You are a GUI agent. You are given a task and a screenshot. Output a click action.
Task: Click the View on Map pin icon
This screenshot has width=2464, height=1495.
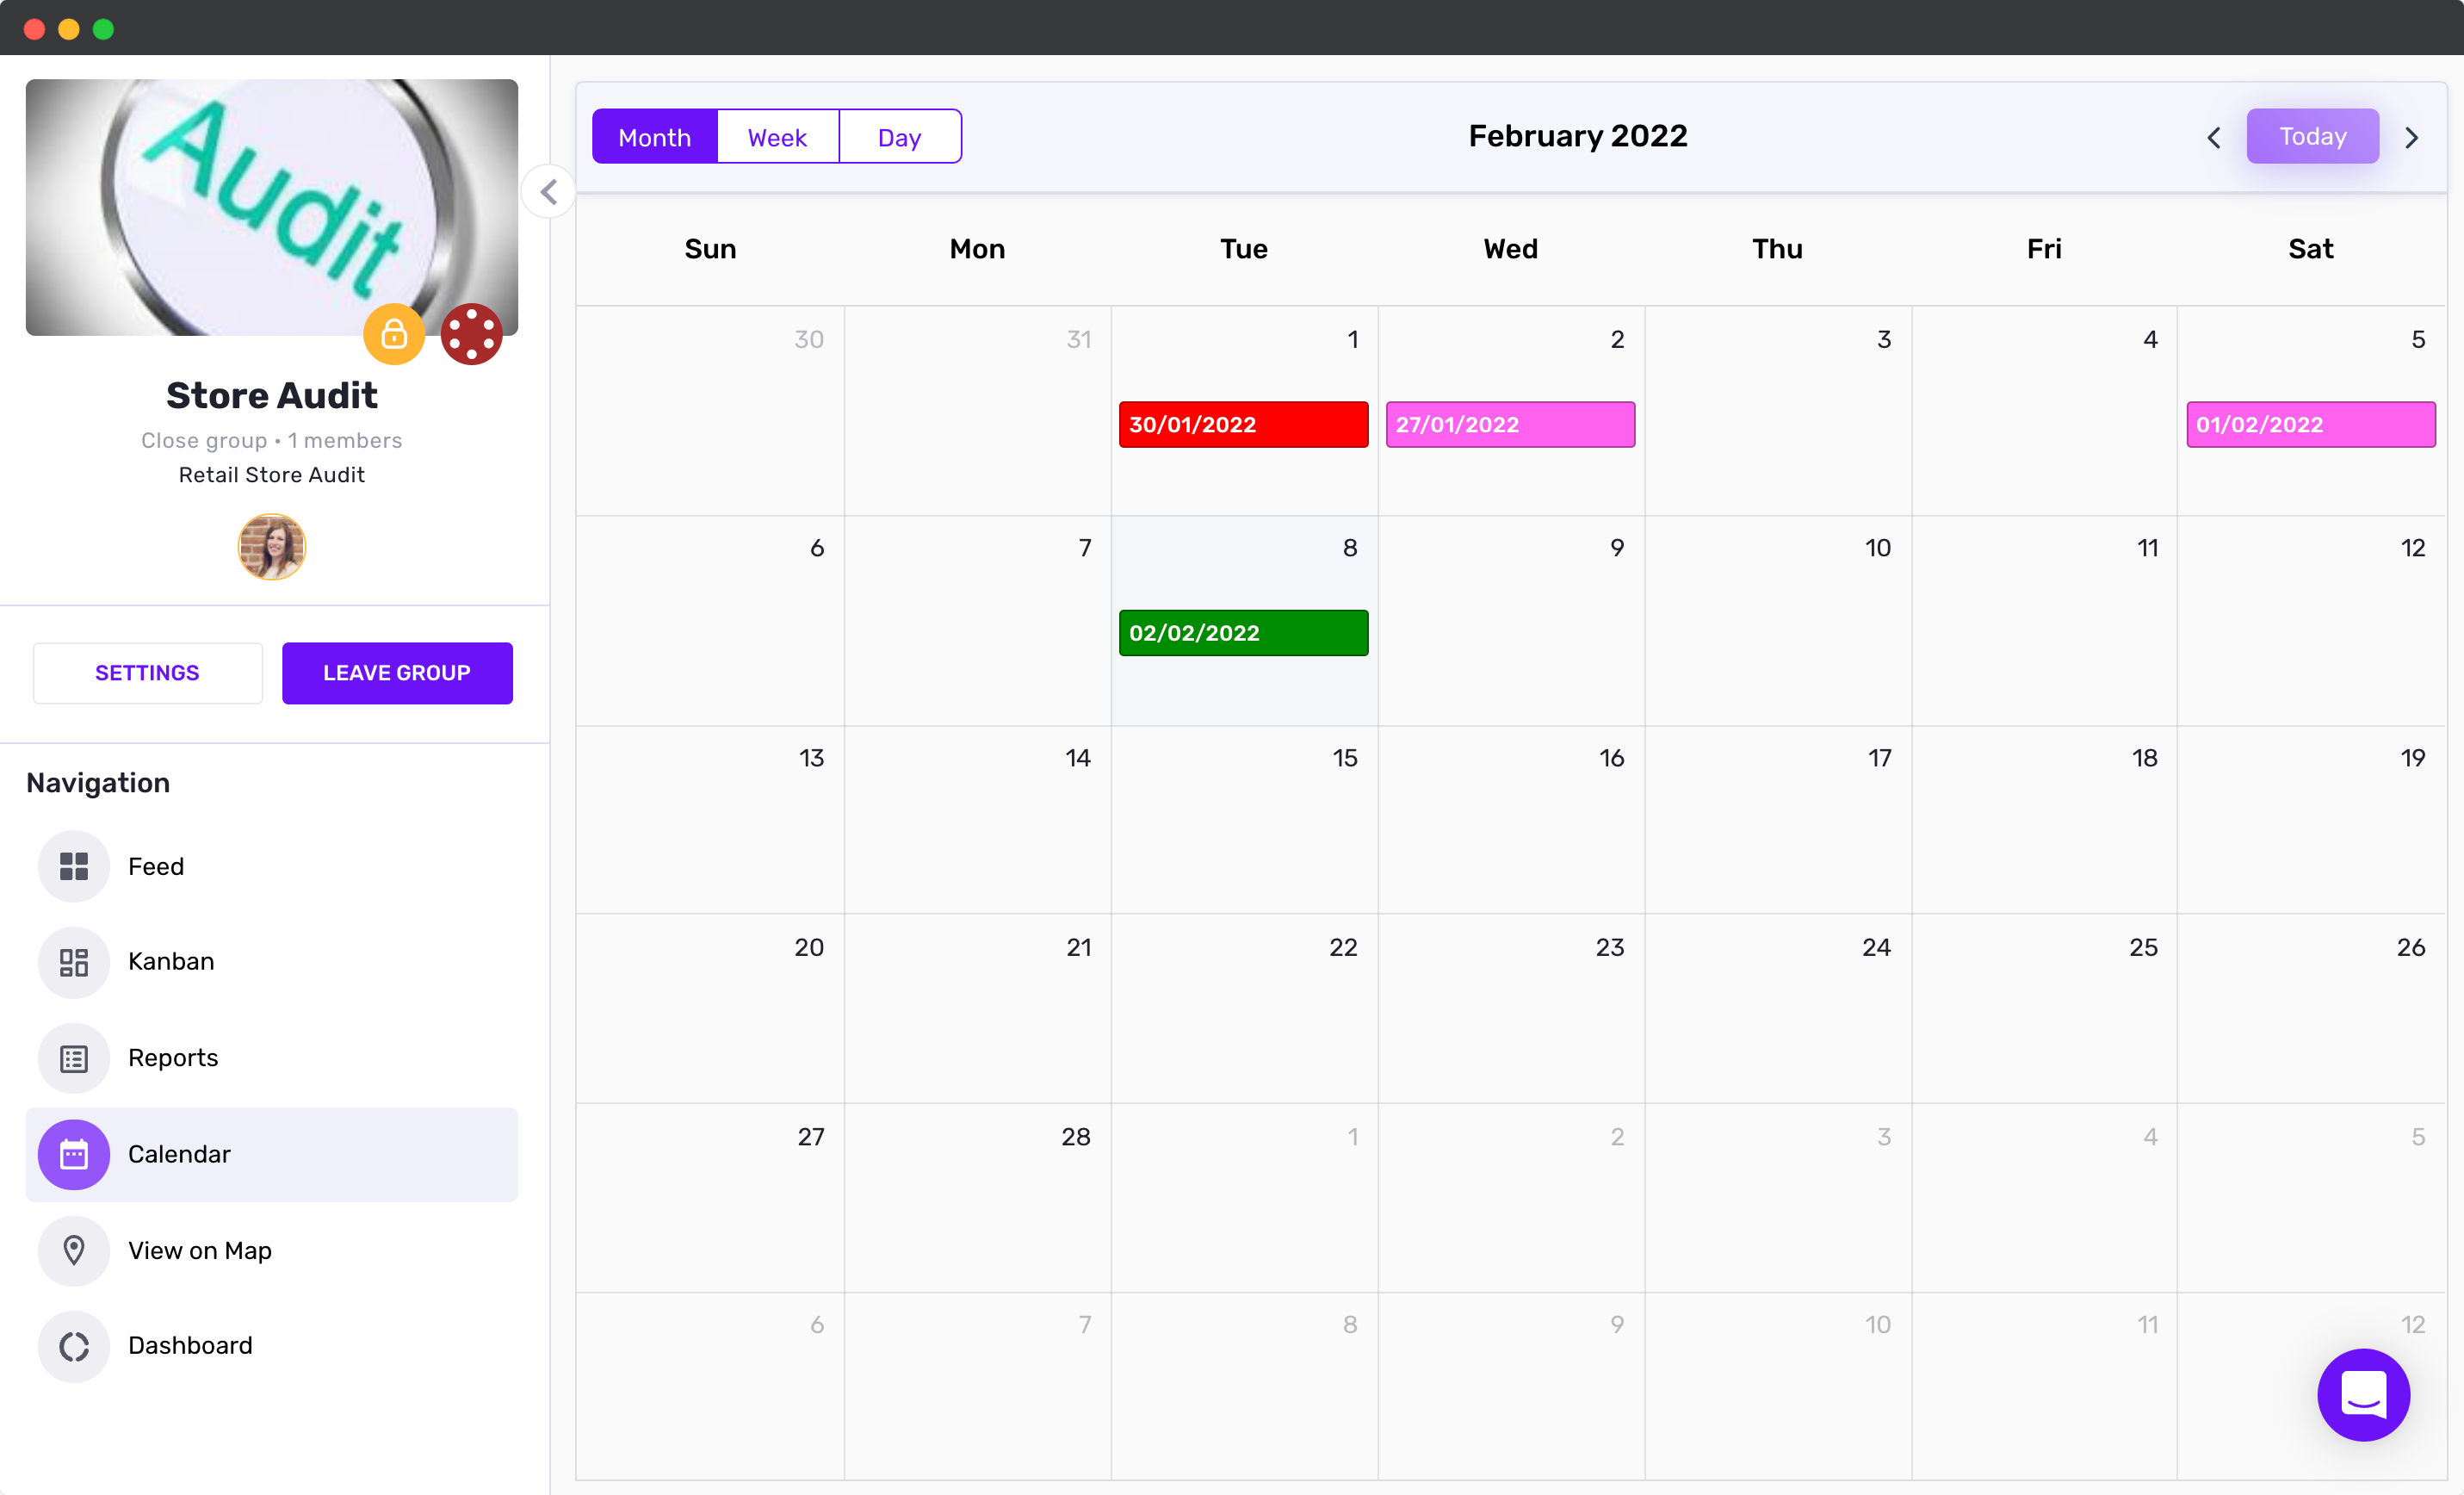click(74, 1250)
